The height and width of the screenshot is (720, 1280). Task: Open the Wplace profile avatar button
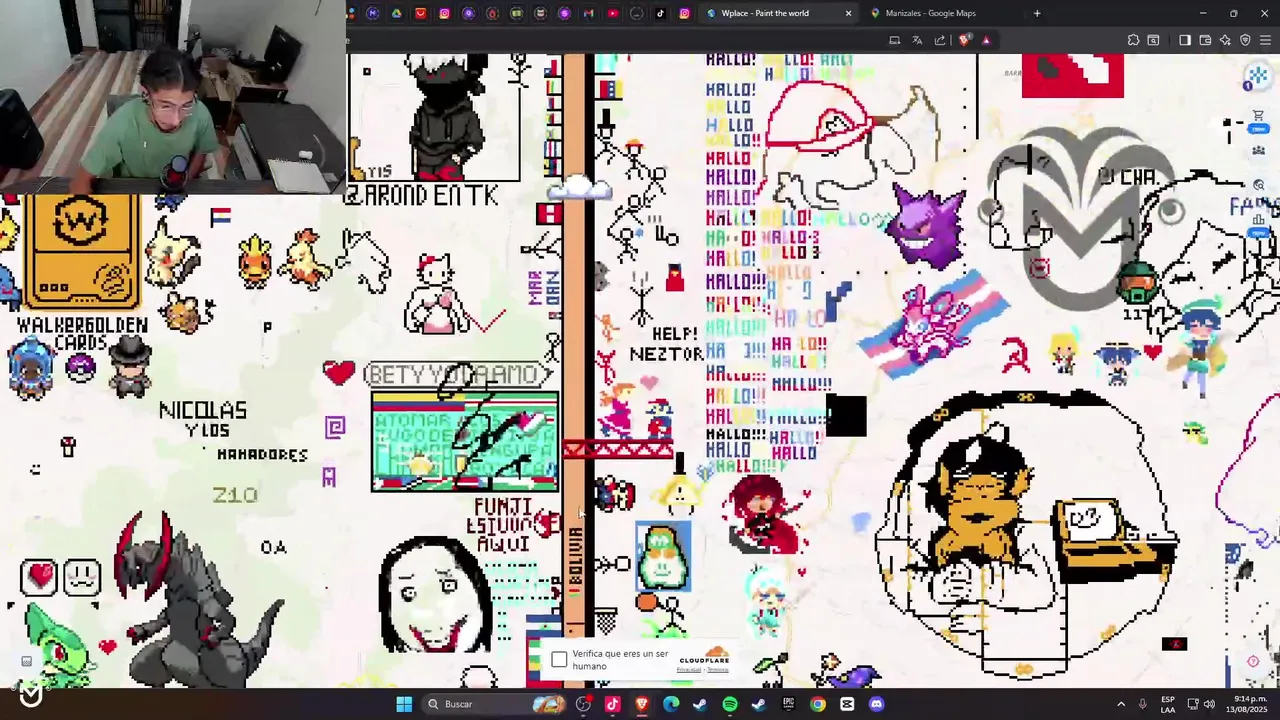point(1258,76)
